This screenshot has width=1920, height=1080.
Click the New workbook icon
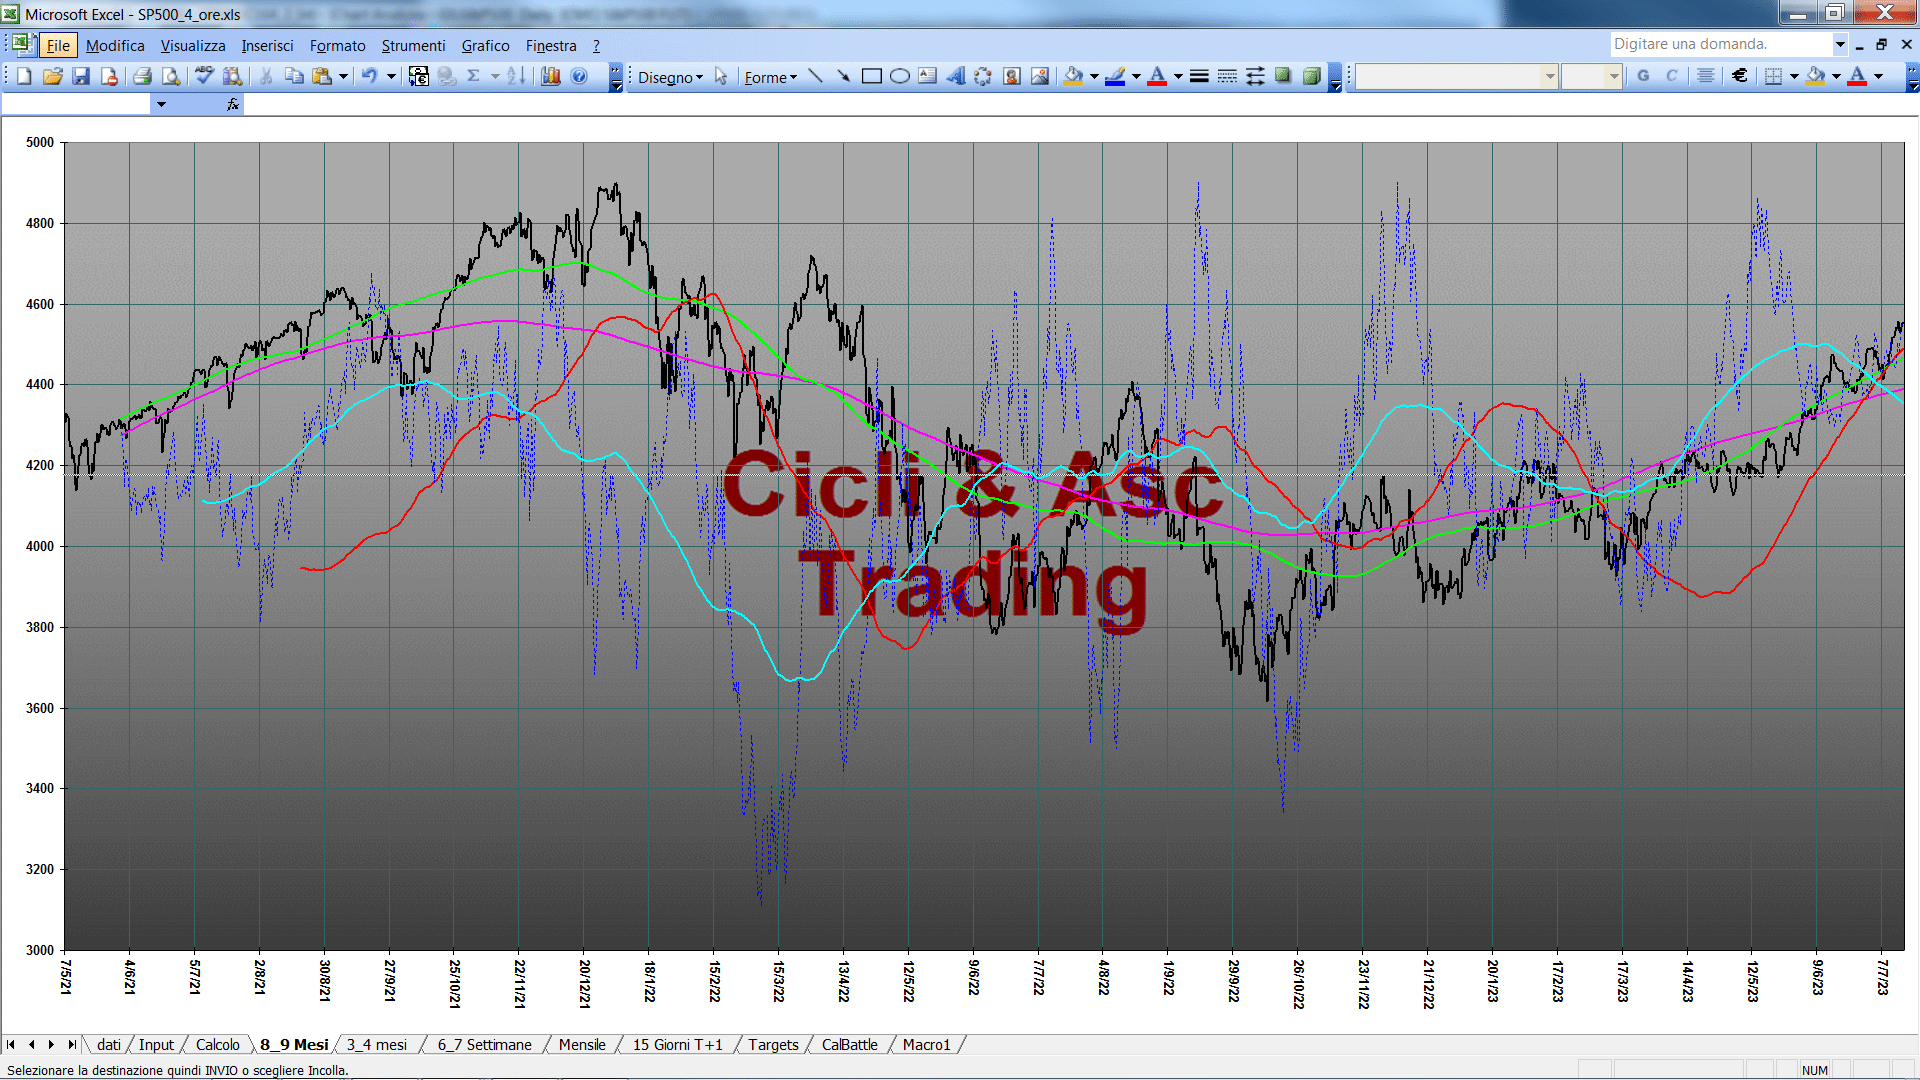coord(24,76)
